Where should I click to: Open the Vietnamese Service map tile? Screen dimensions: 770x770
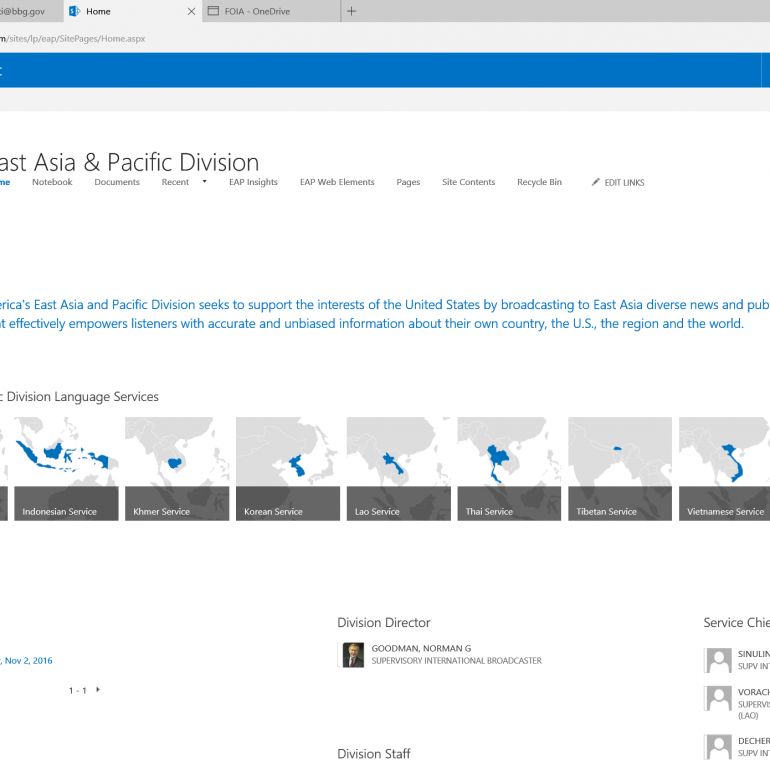coord(724,469)
